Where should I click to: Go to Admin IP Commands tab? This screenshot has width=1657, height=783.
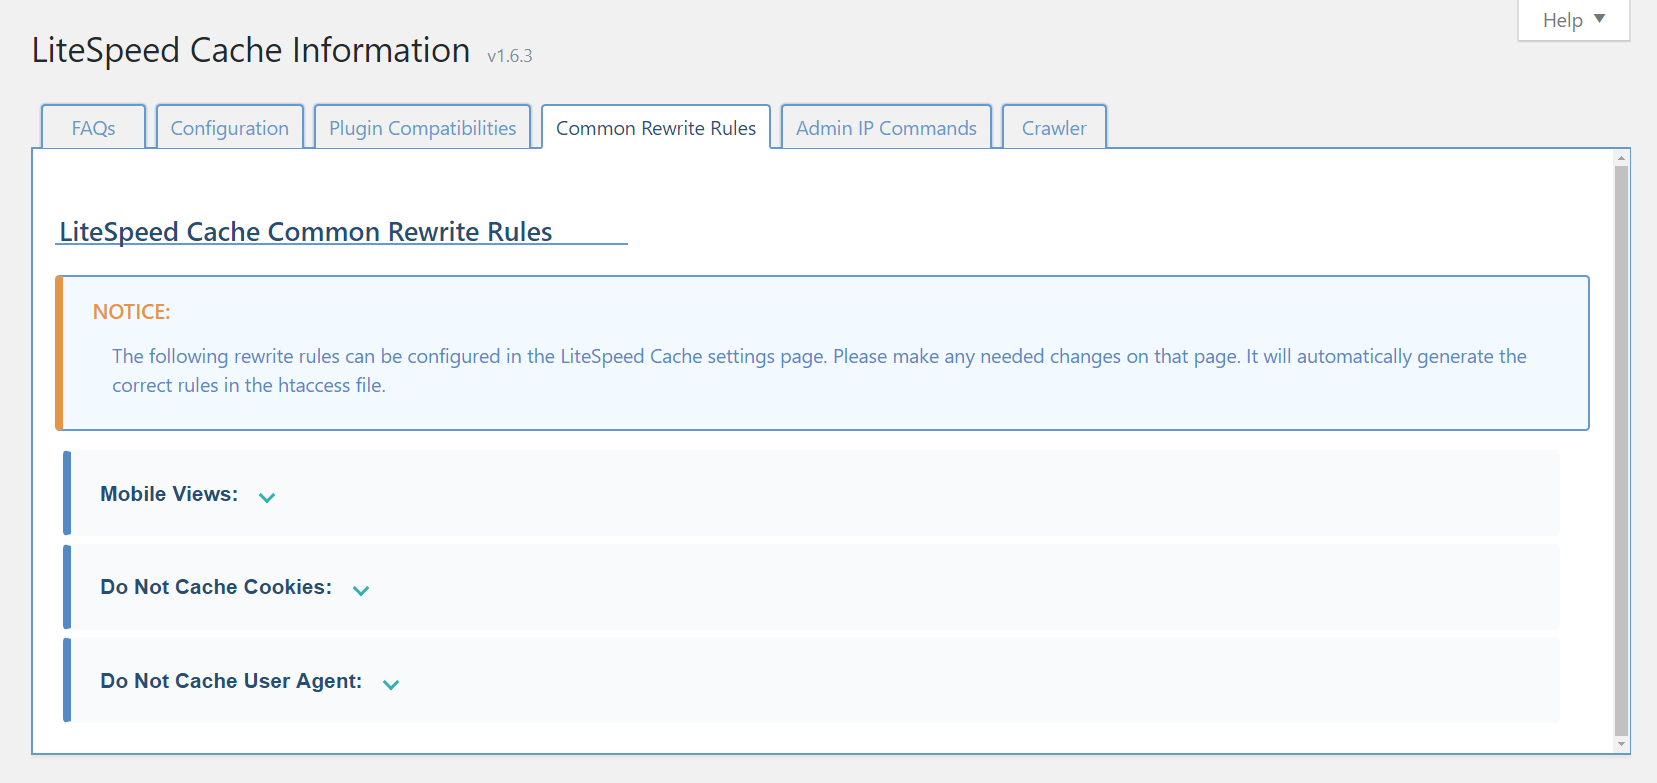click(x=886, y=127)
